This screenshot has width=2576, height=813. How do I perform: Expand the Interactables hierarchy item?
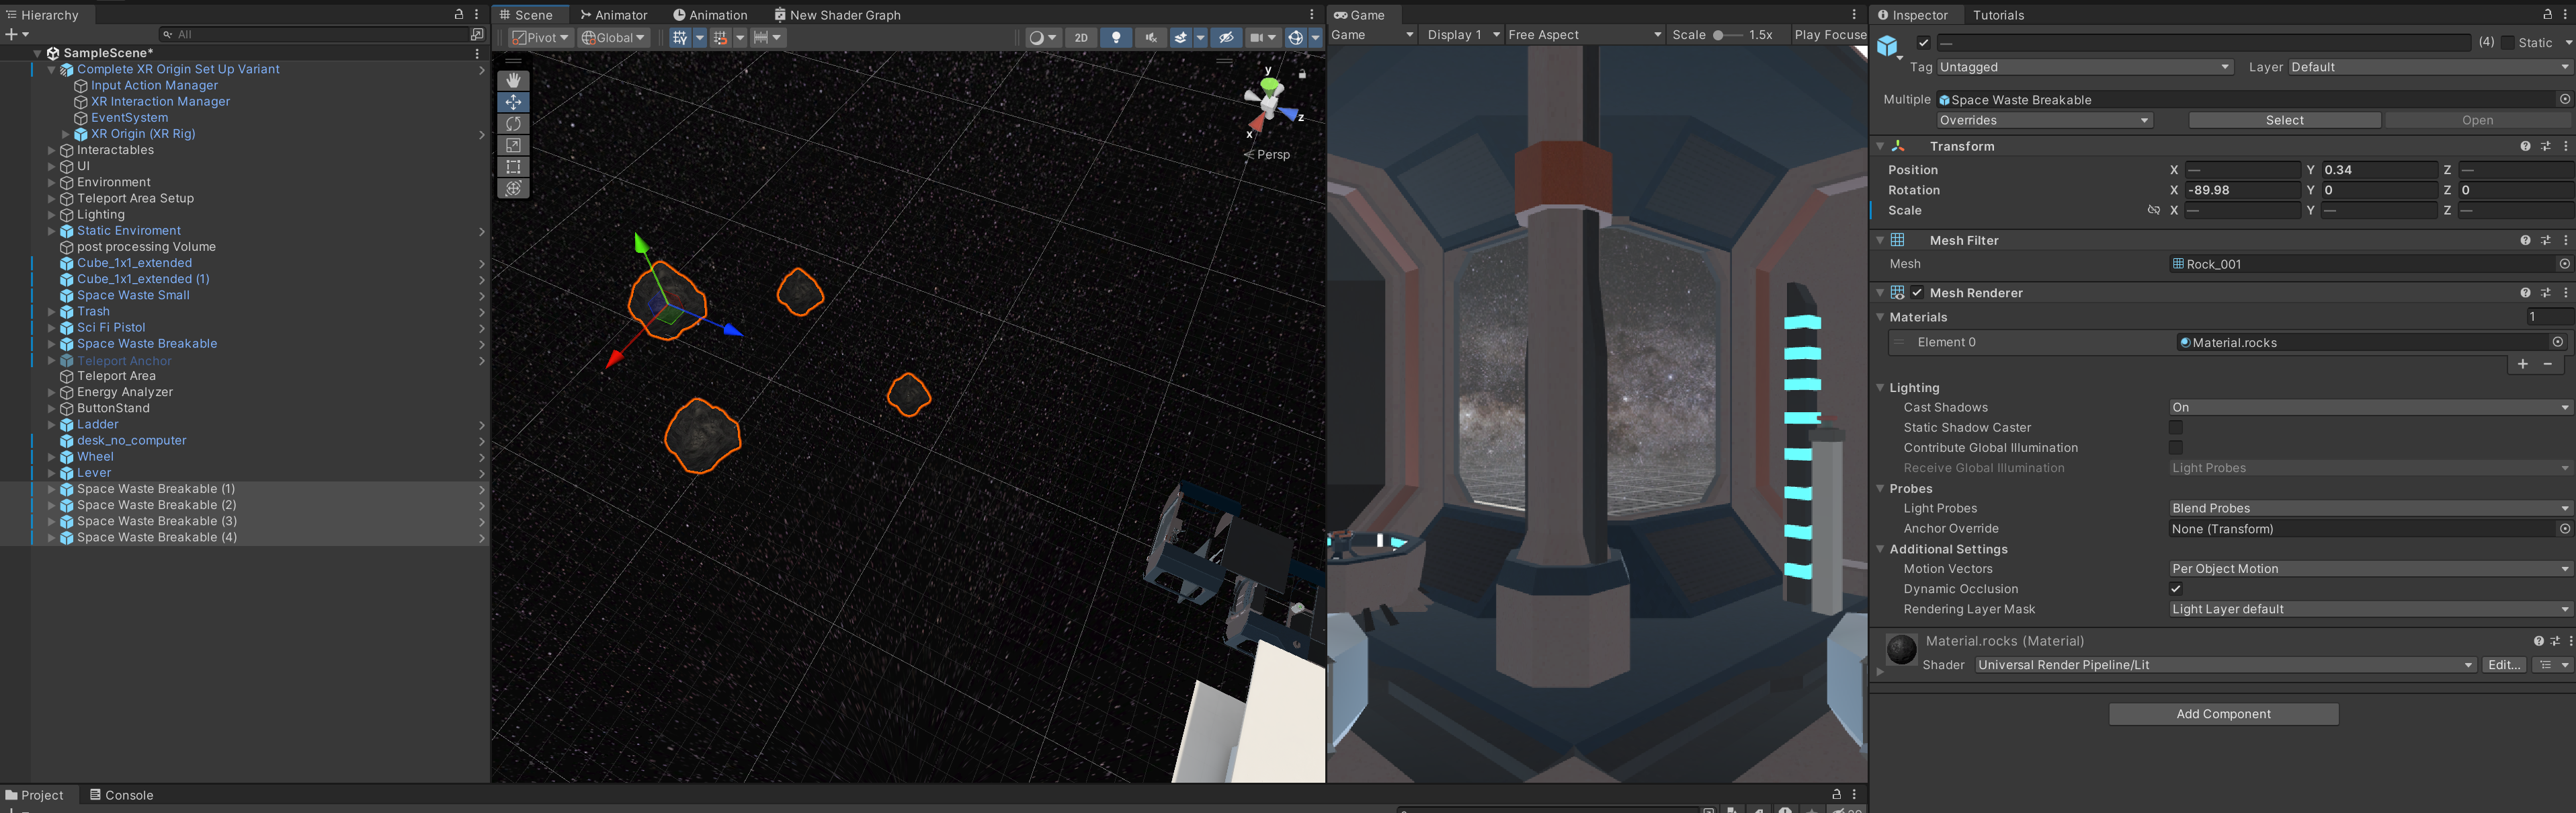click(x=51, y=150)
